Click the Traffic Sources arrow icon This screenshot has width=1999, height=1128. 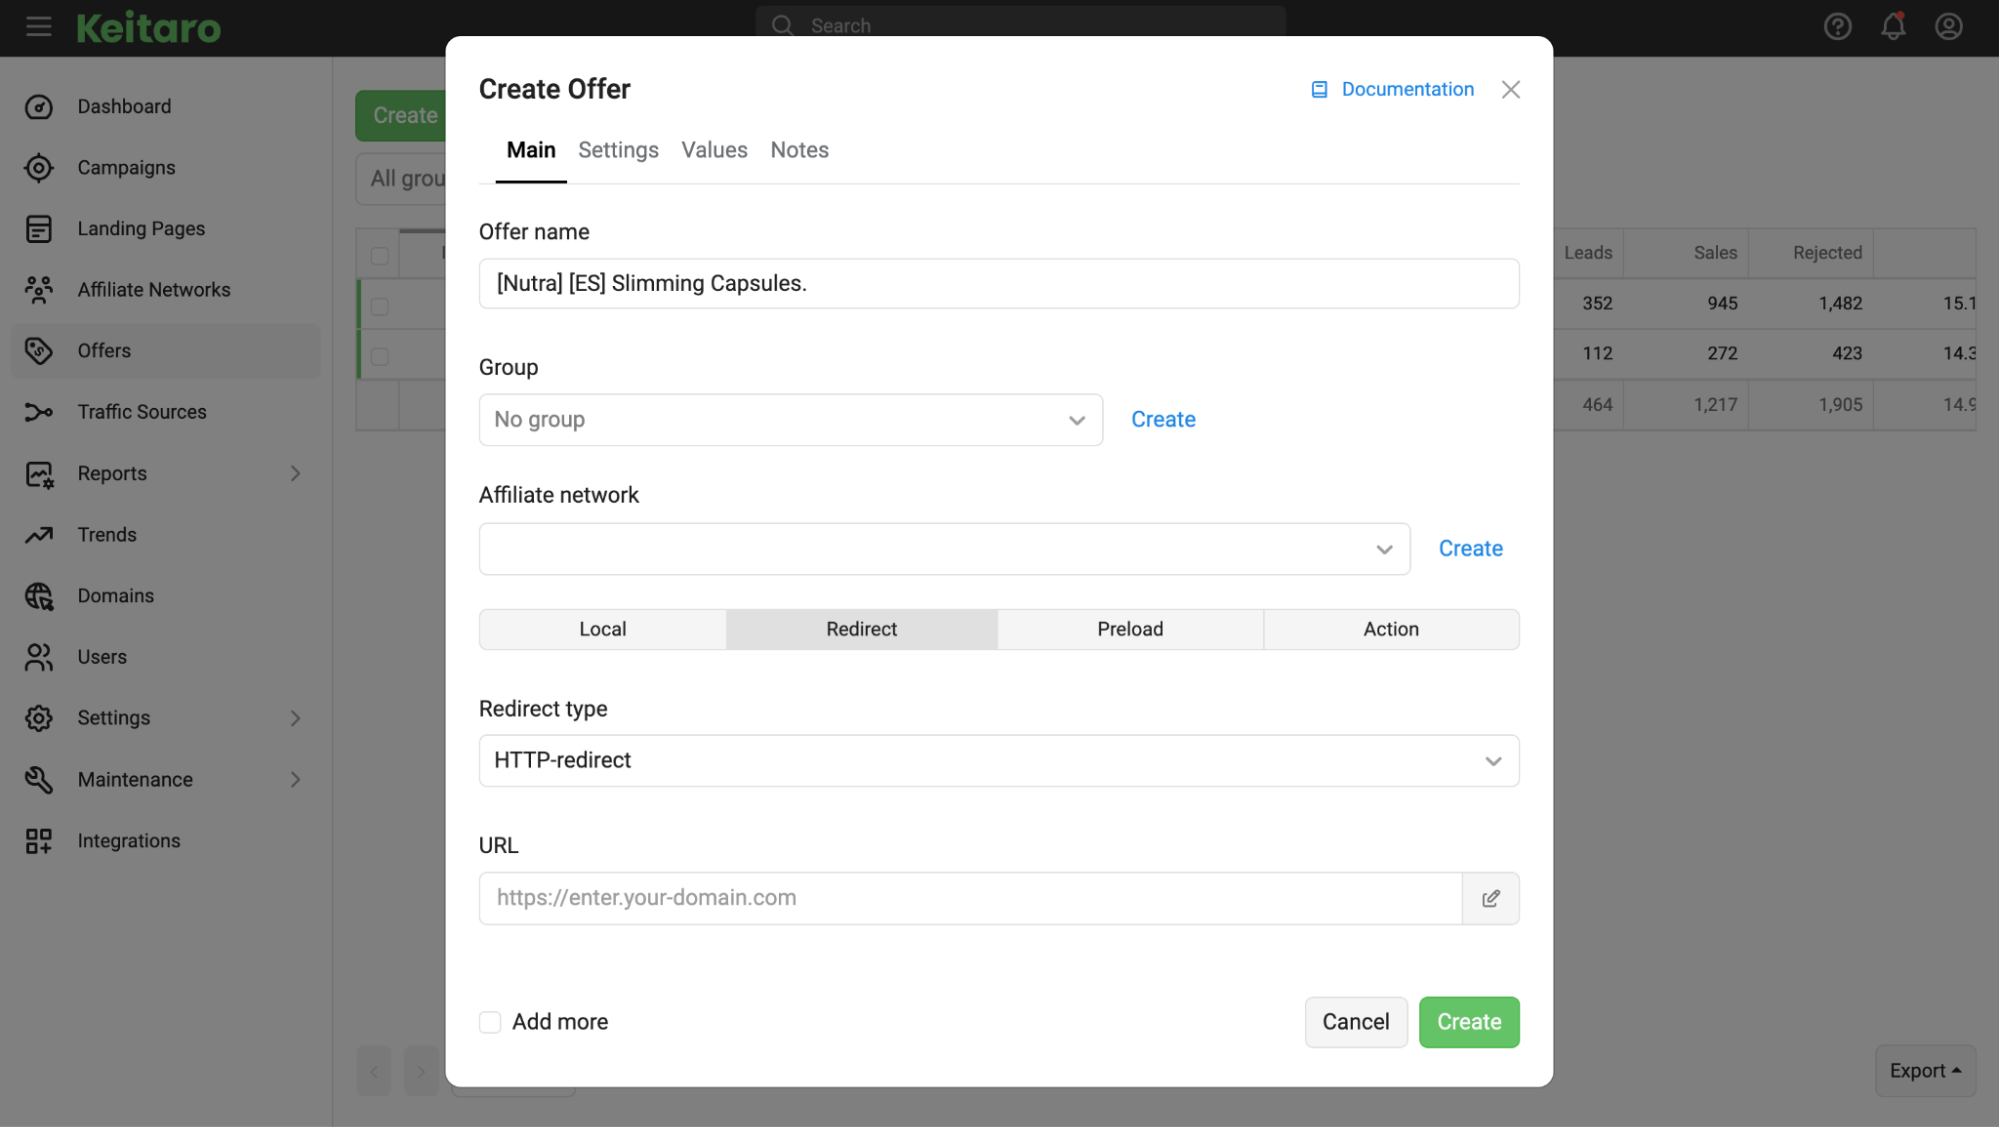tap(39, 412)
